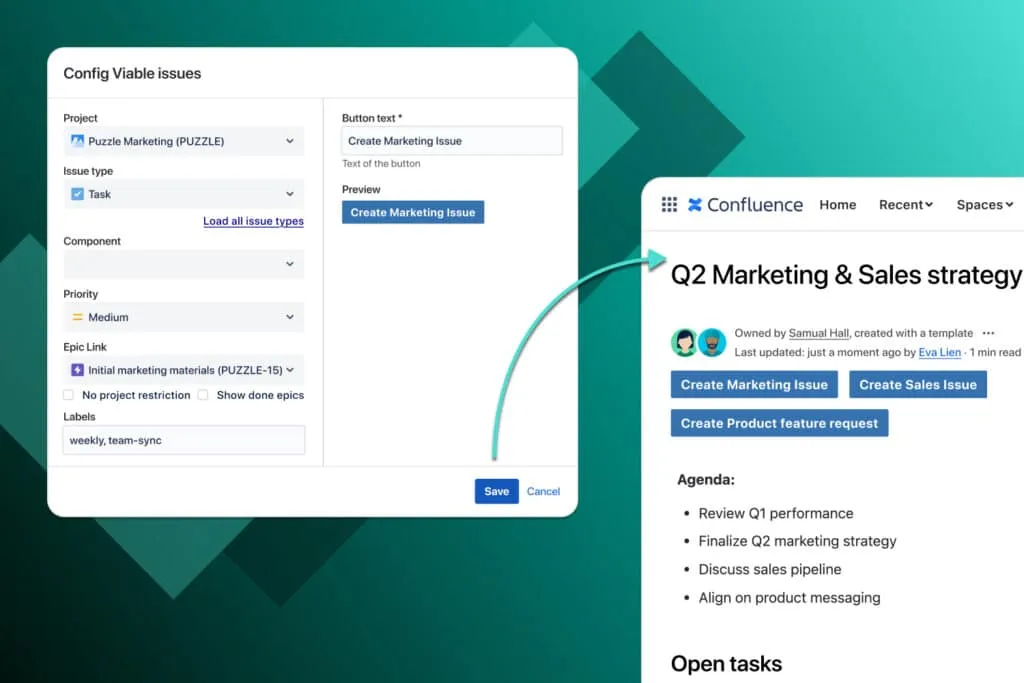Click the Review Q1 performance agenda item

coord(776,513)
